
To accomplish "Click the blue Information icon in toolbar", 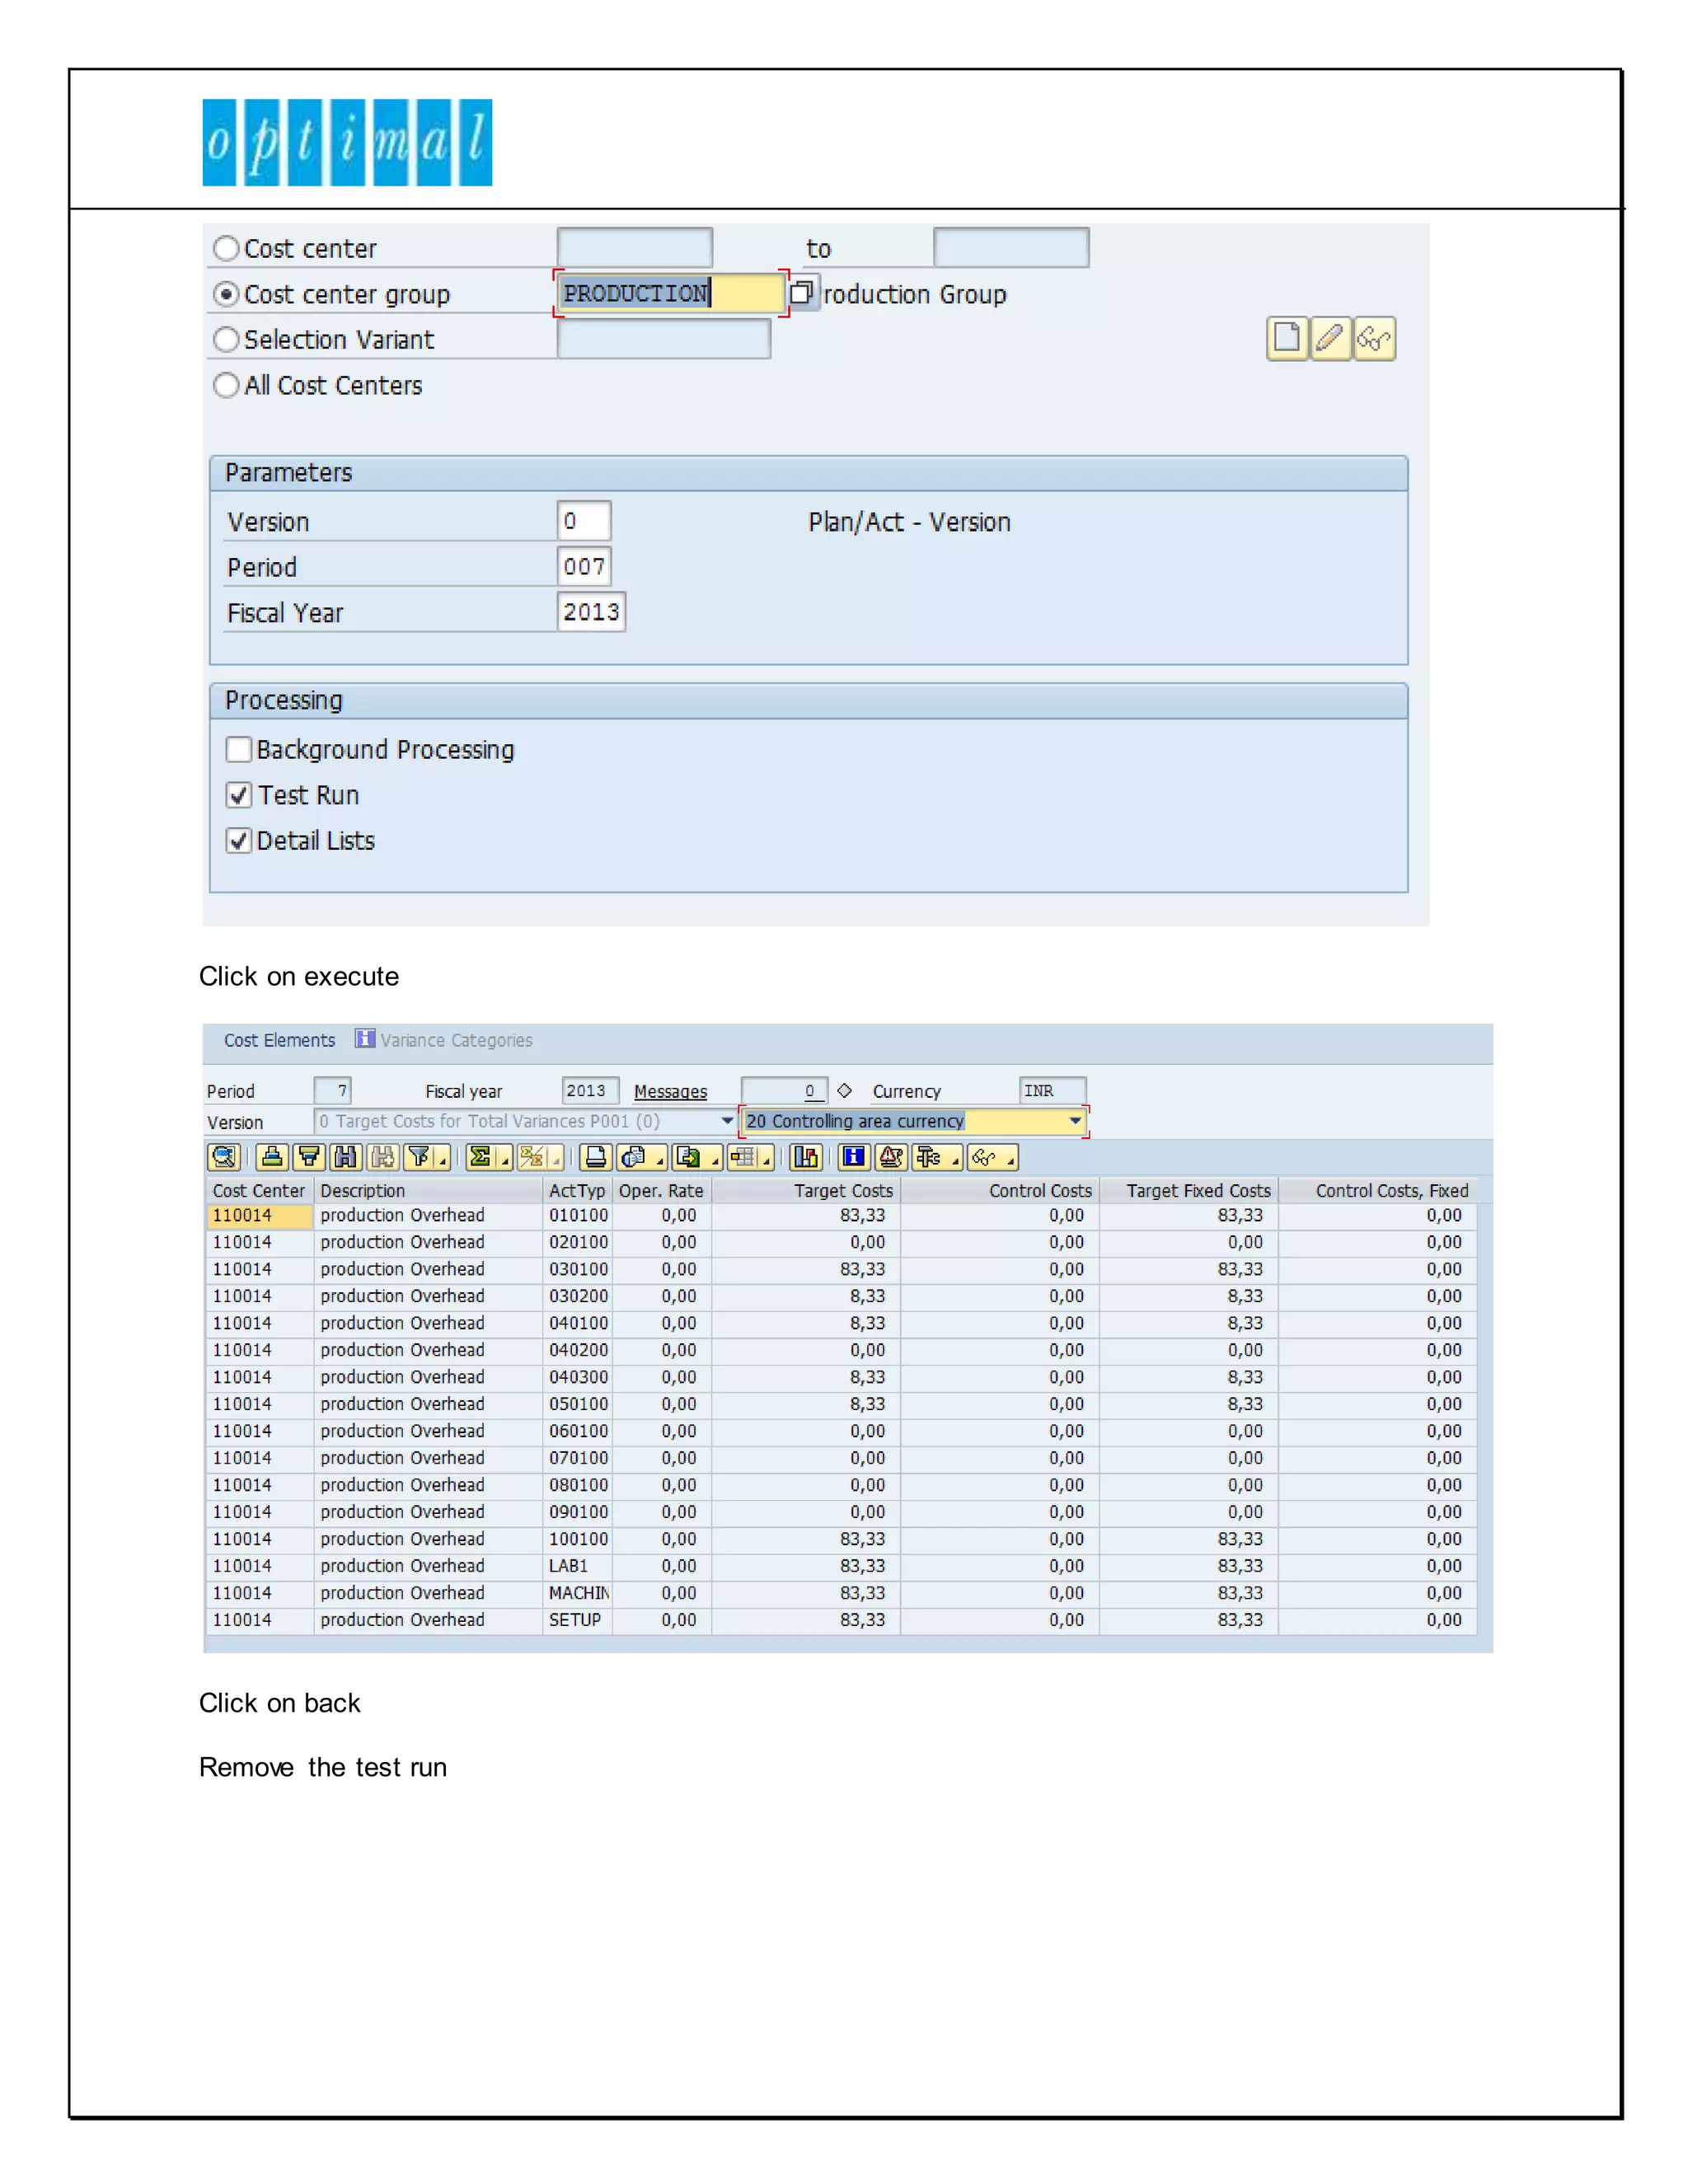I will pyautogui.click(x=854, y=1157).
